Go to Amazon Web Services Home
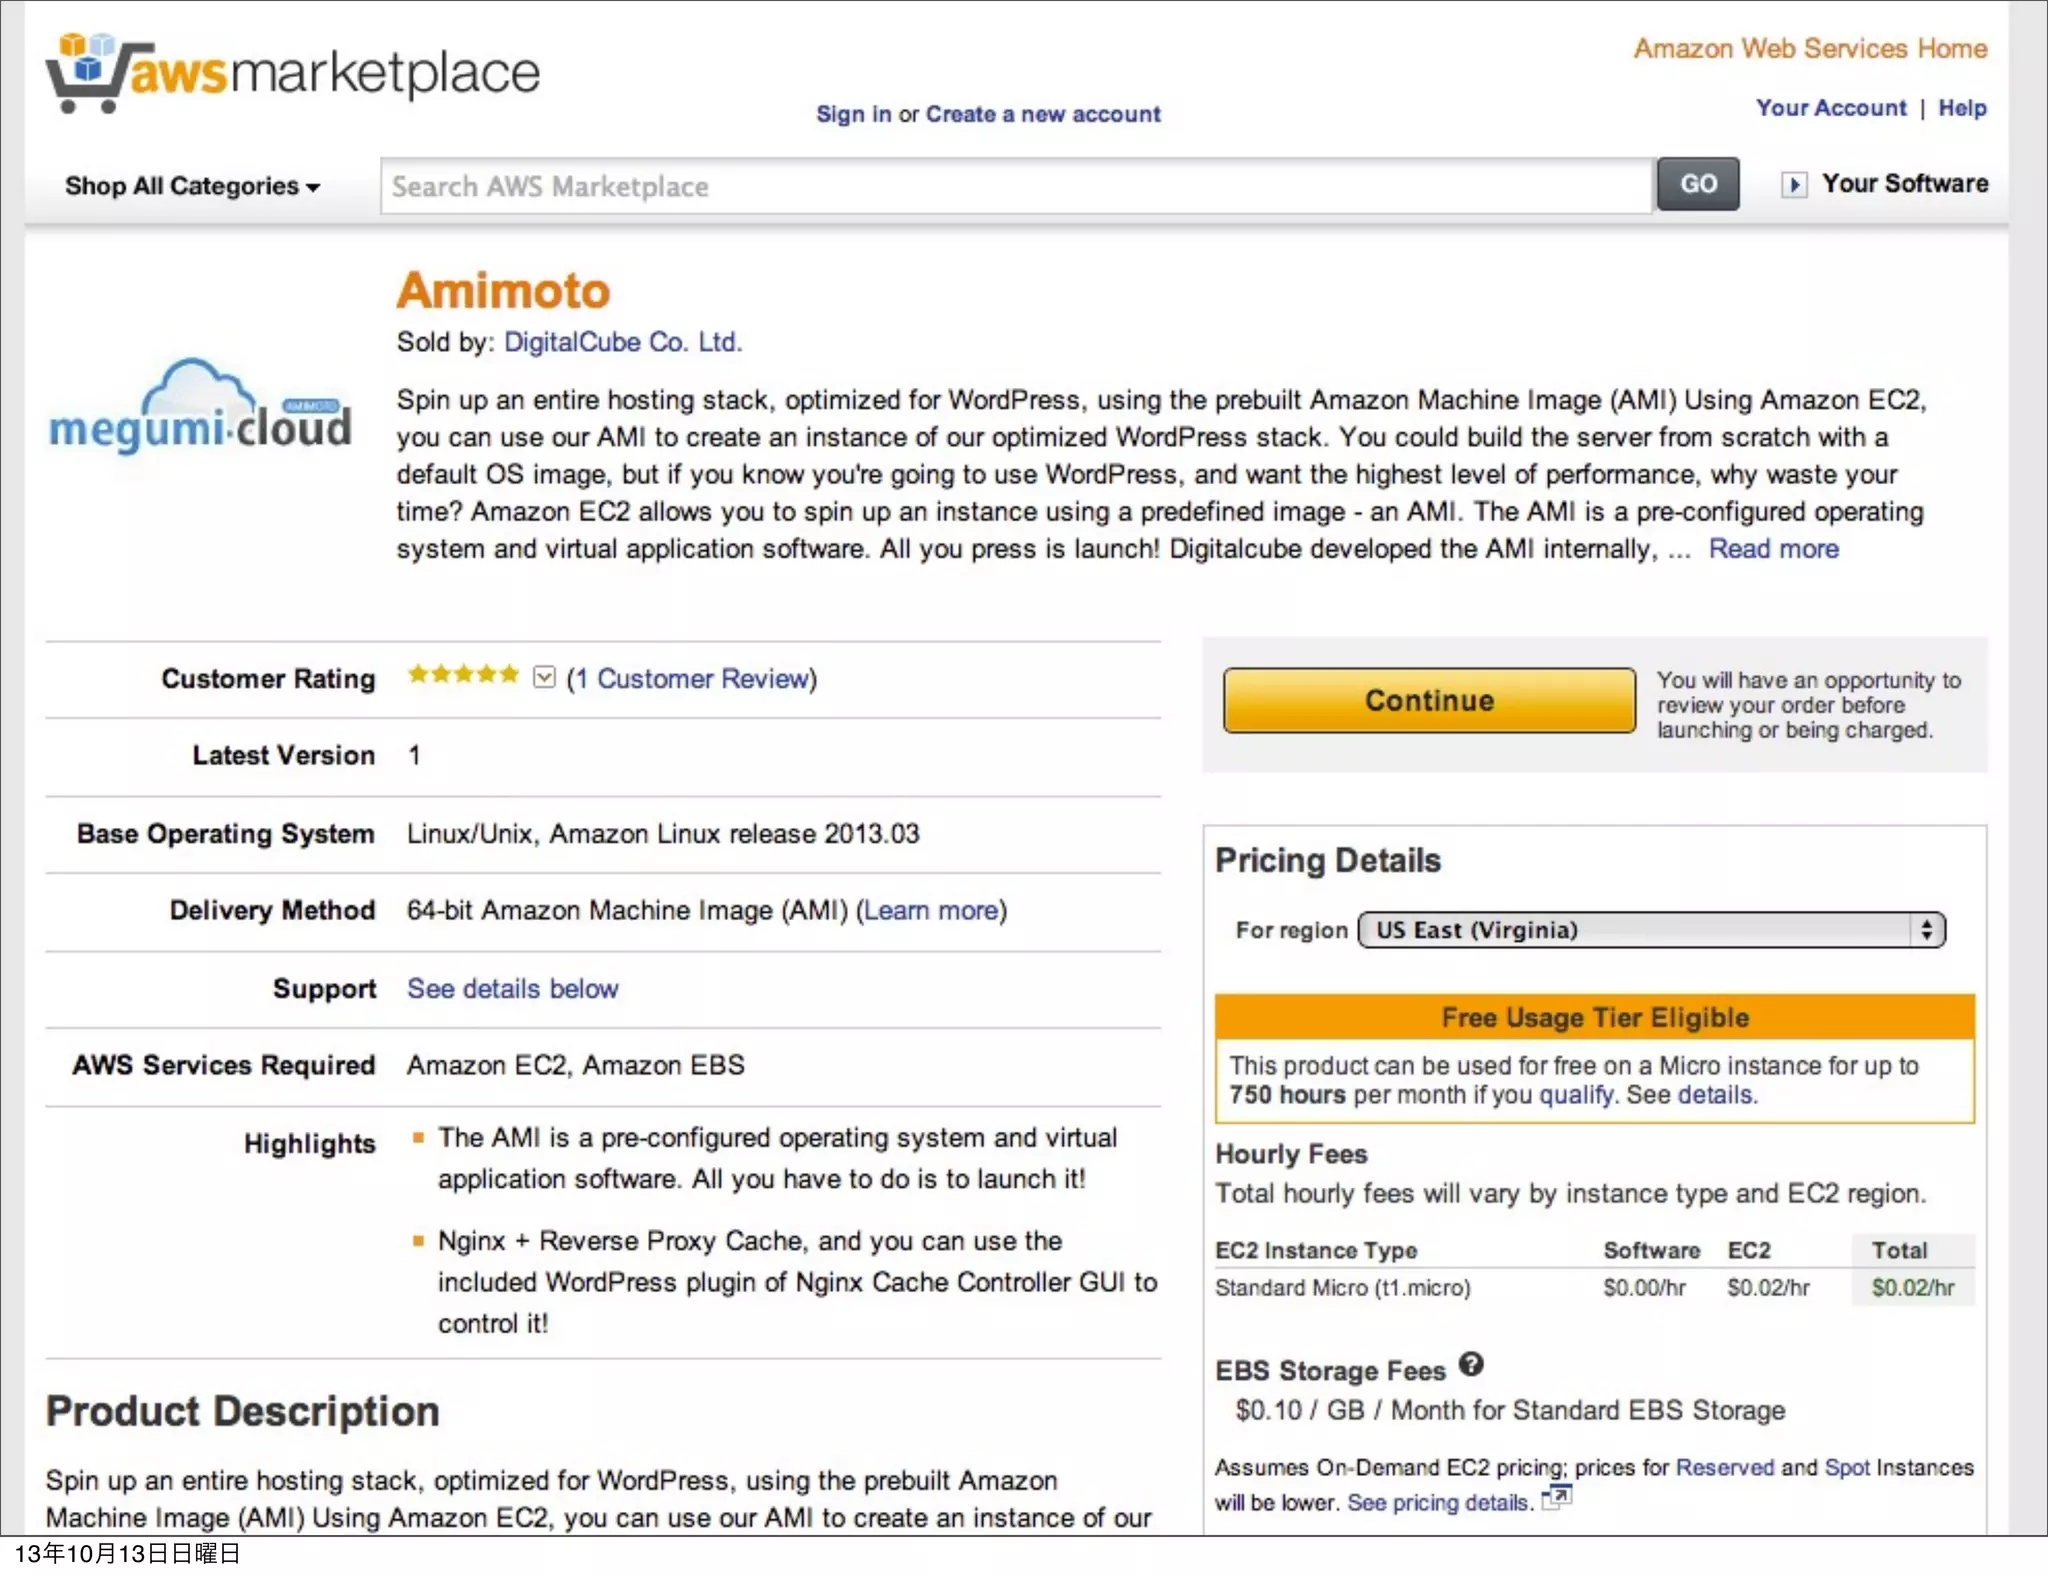 (x=1810, y=49)
